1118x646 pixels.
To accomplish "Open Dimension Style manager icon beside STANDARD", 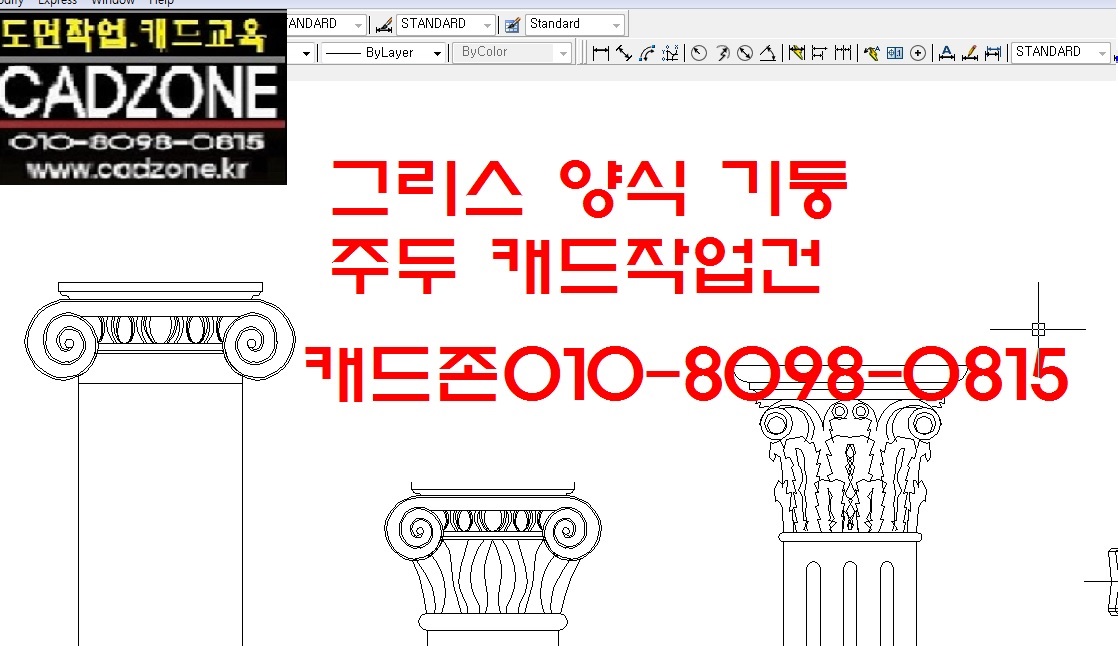I will [x=384, y=26].
